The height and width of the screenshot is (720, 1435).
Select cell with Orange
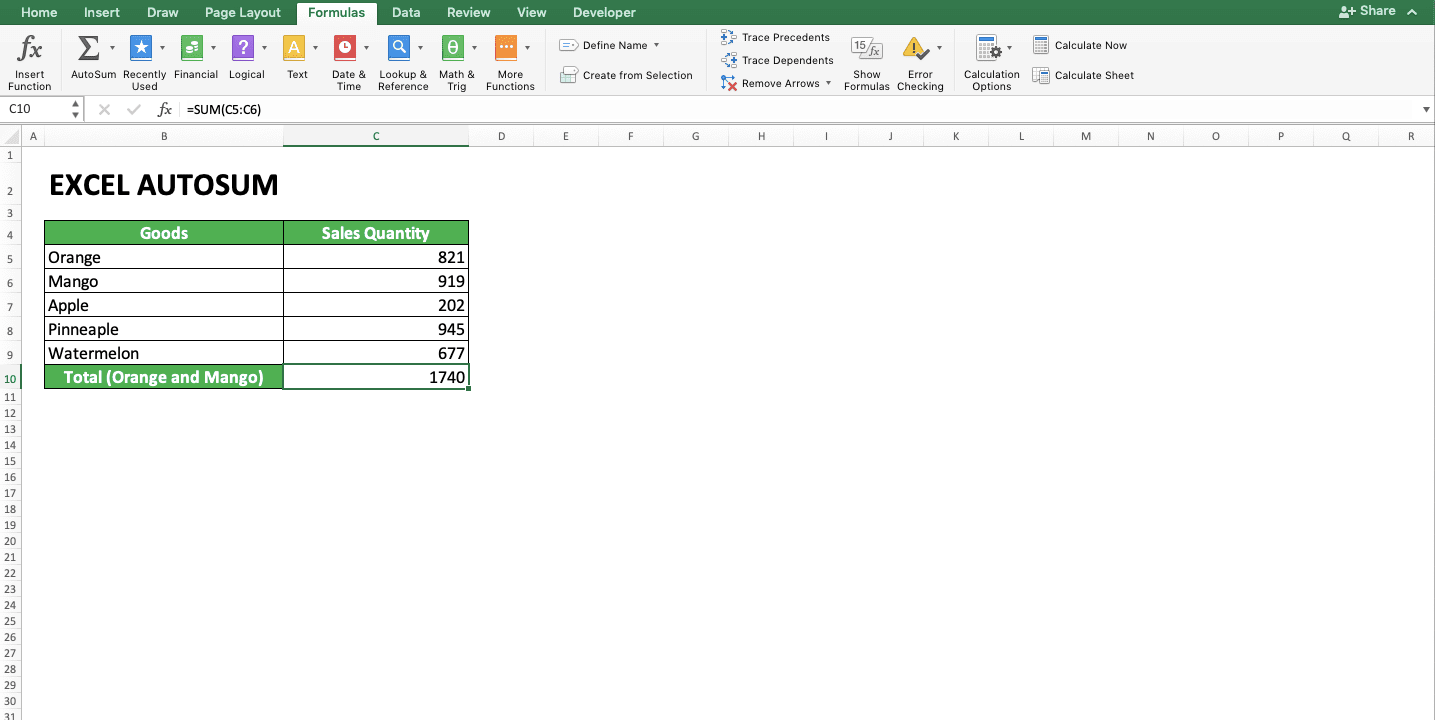point(164,257)
